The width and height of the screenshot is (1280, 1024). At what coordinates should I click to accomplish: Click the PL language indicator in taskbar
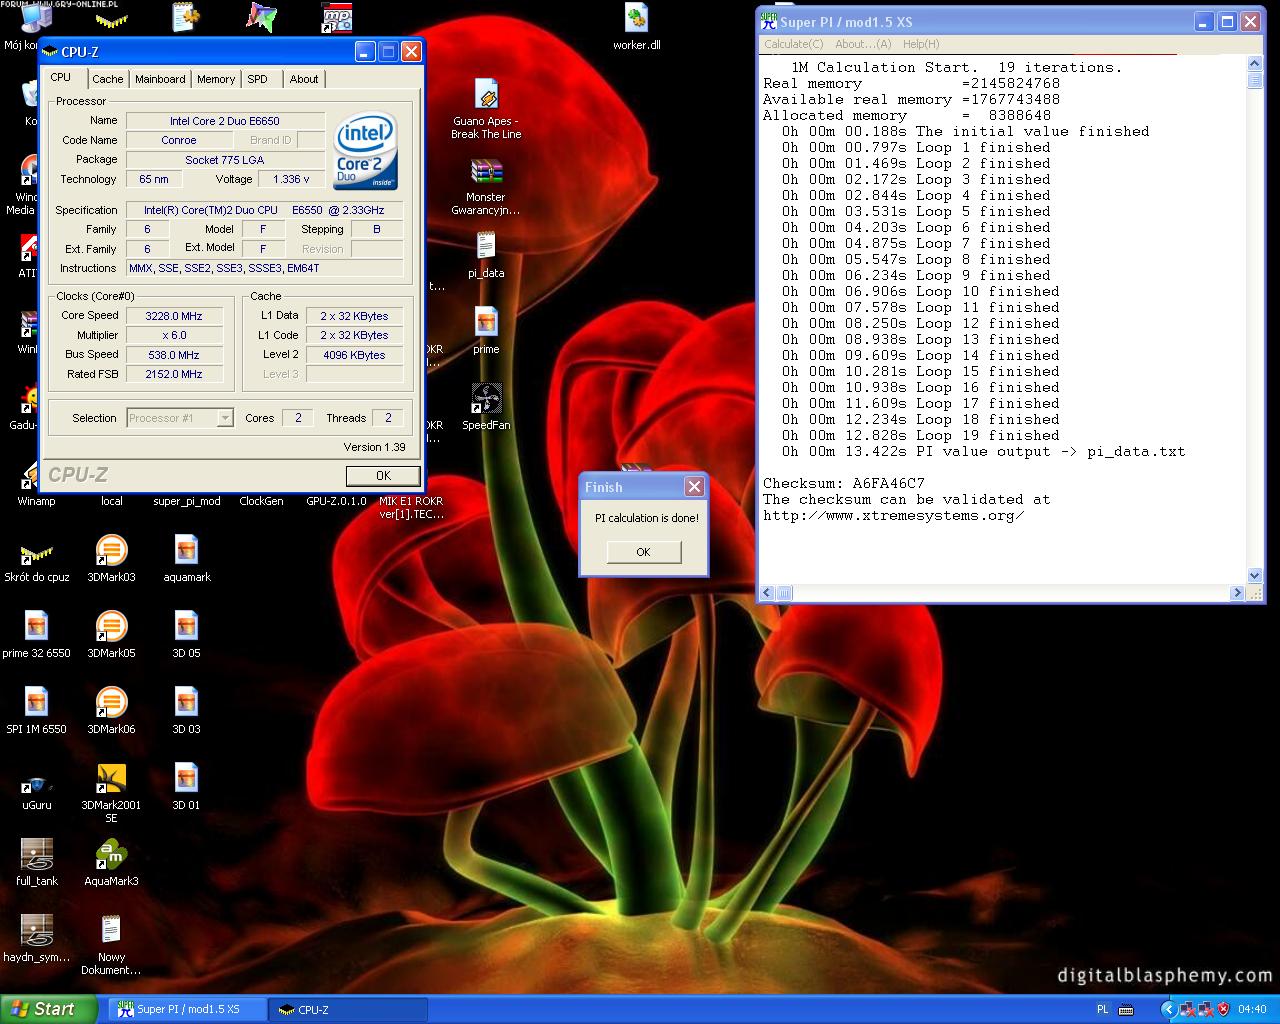point(1102,1010)
